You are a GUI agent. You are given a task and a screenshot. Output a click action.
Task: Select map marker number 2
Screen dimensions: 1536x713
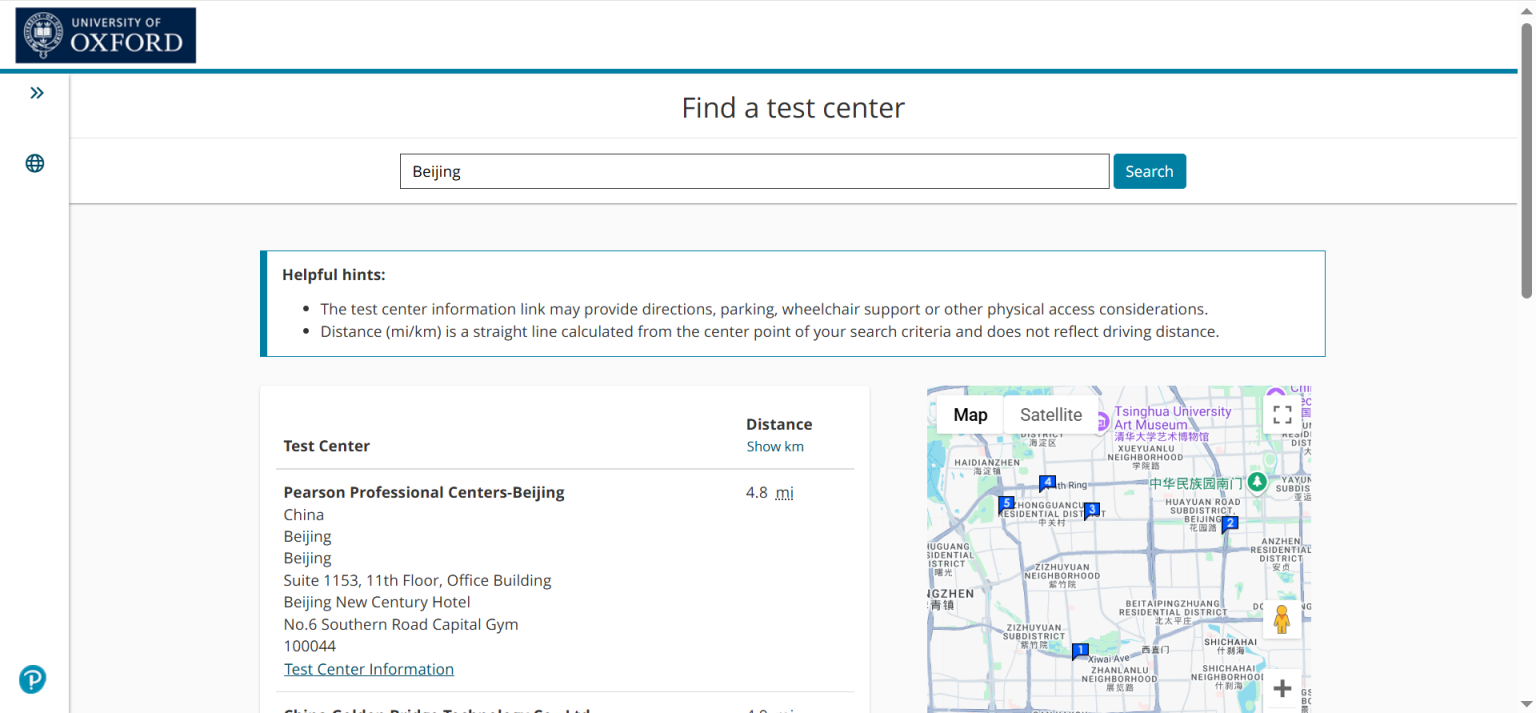(x=1230, y=523)
